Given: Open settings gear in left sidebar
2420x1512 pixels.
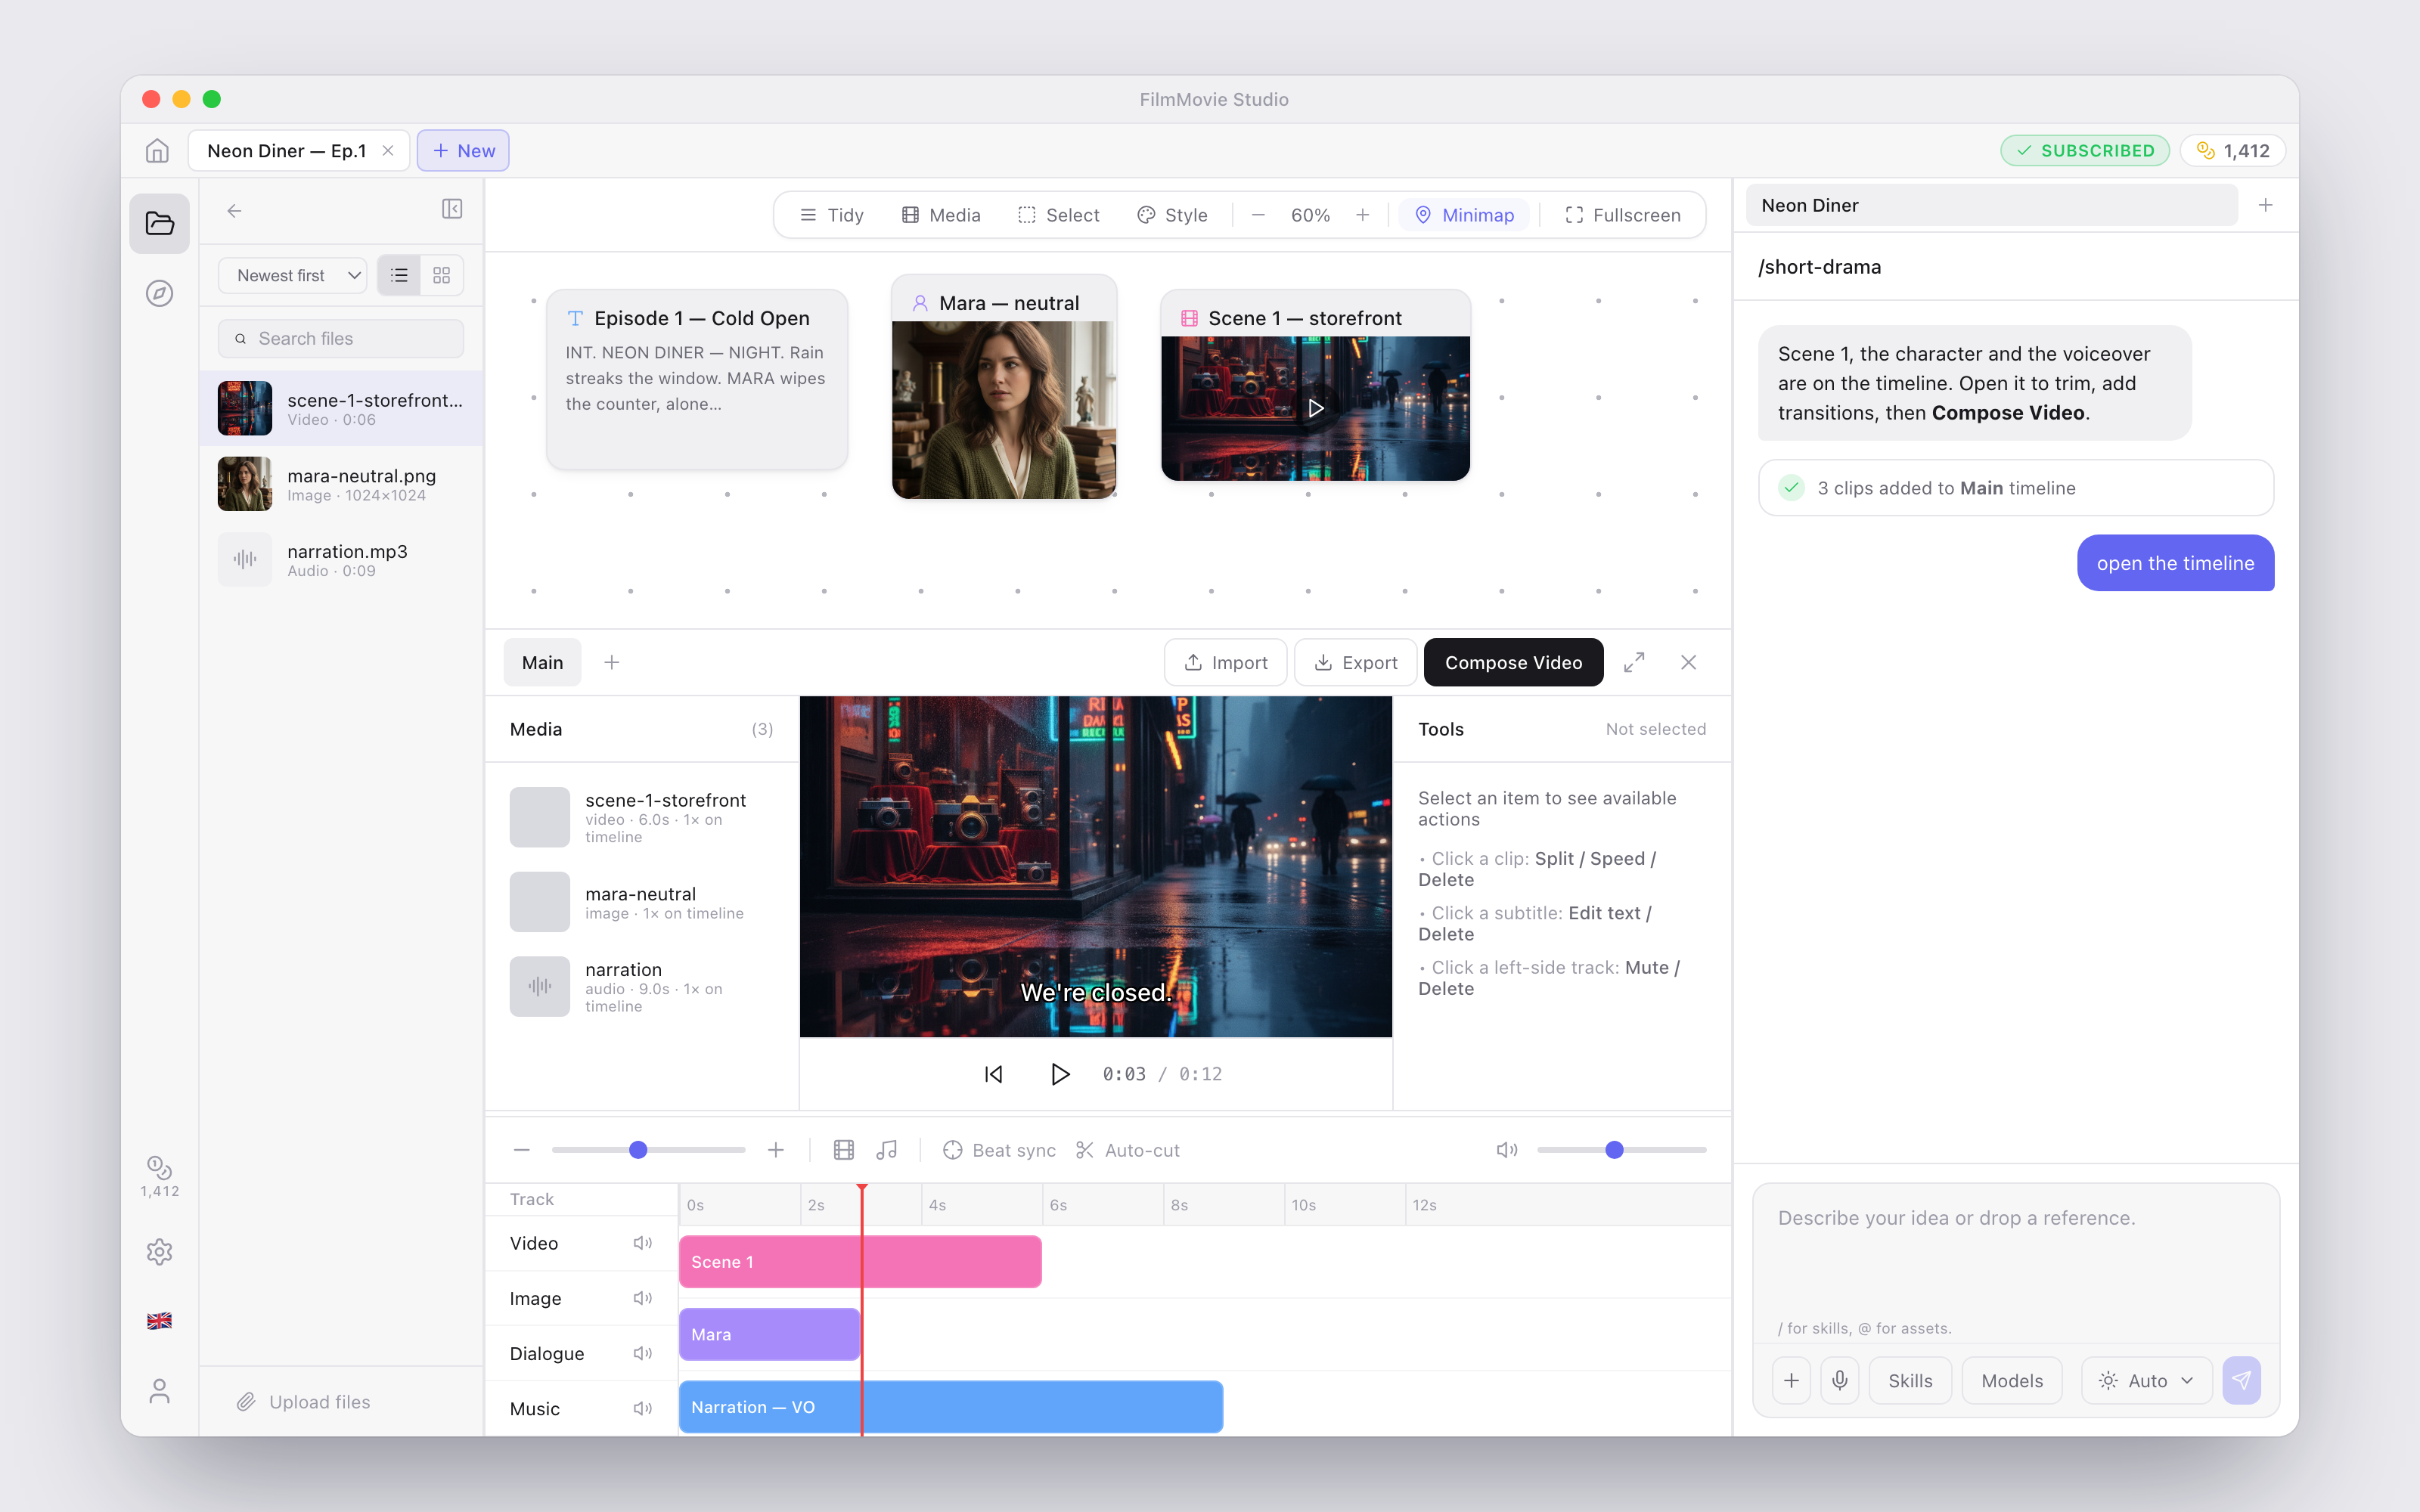Looking at the screenshot, I should (159, 1251).
